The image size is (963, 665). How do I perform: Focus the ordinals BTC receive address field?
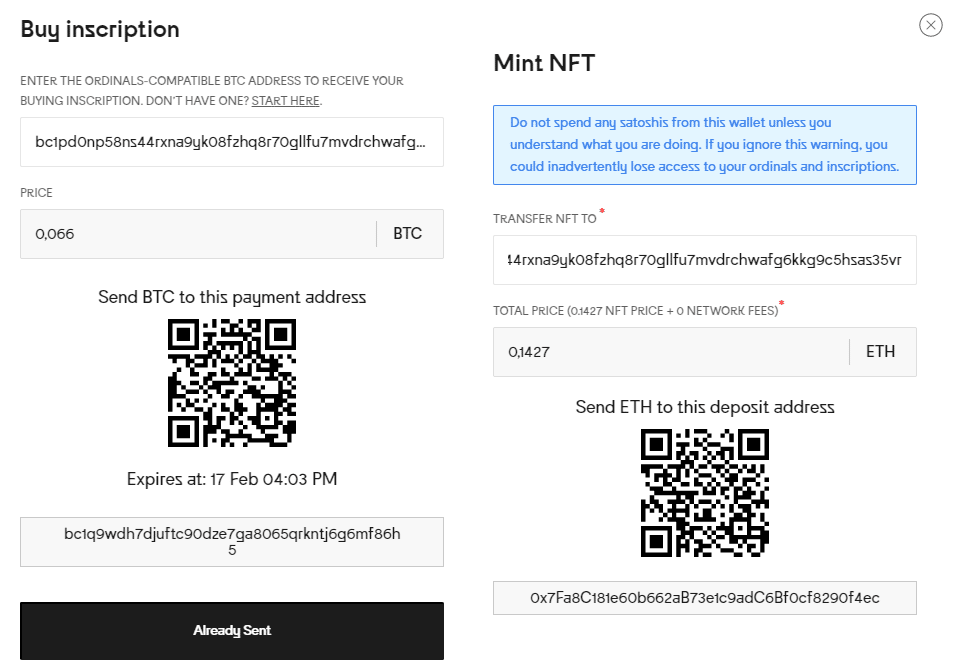pyautogui.click(x=232, y=142)
